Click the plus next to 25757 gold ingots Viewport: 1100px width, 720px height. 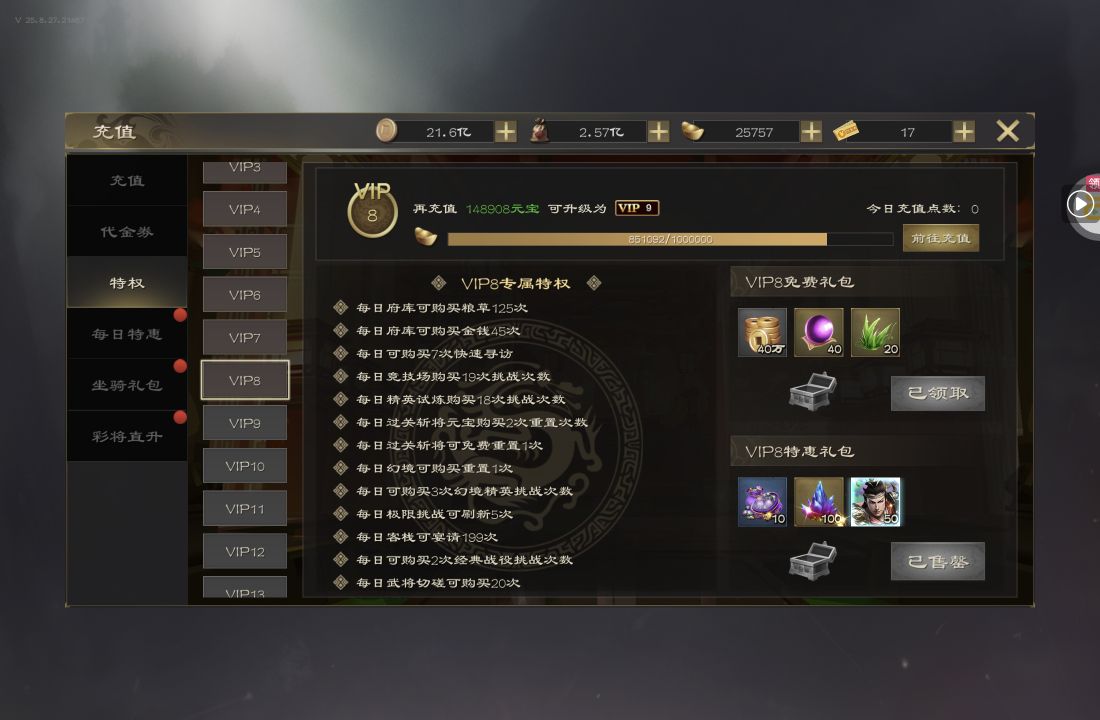pos(811,131)
